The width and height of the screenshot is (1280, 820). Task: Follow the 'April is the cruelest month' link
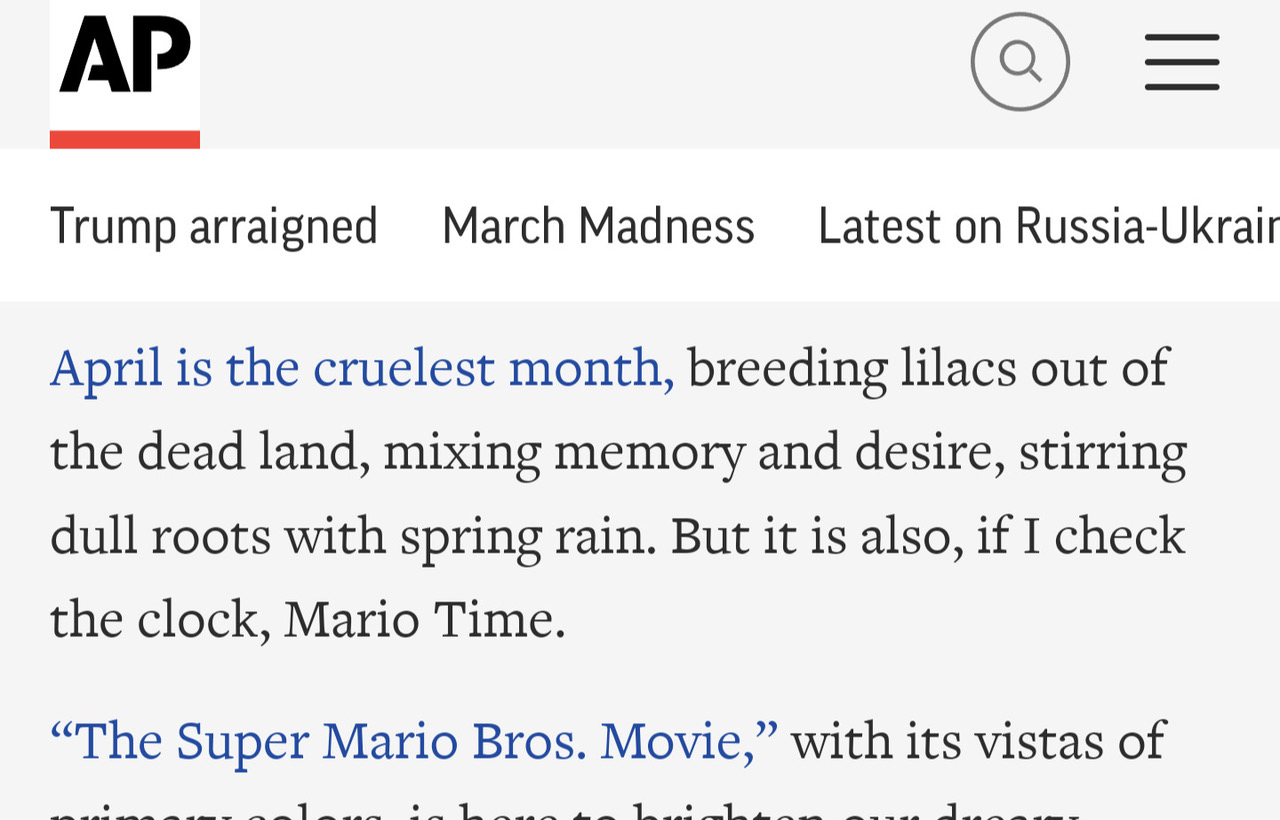[362, 368]
